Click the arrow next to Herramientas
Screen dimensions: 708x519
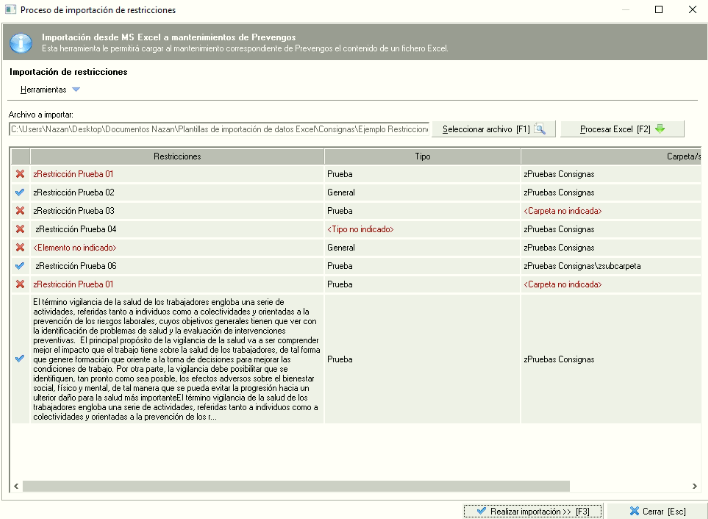pyautogui.click(x=77, y=90)
